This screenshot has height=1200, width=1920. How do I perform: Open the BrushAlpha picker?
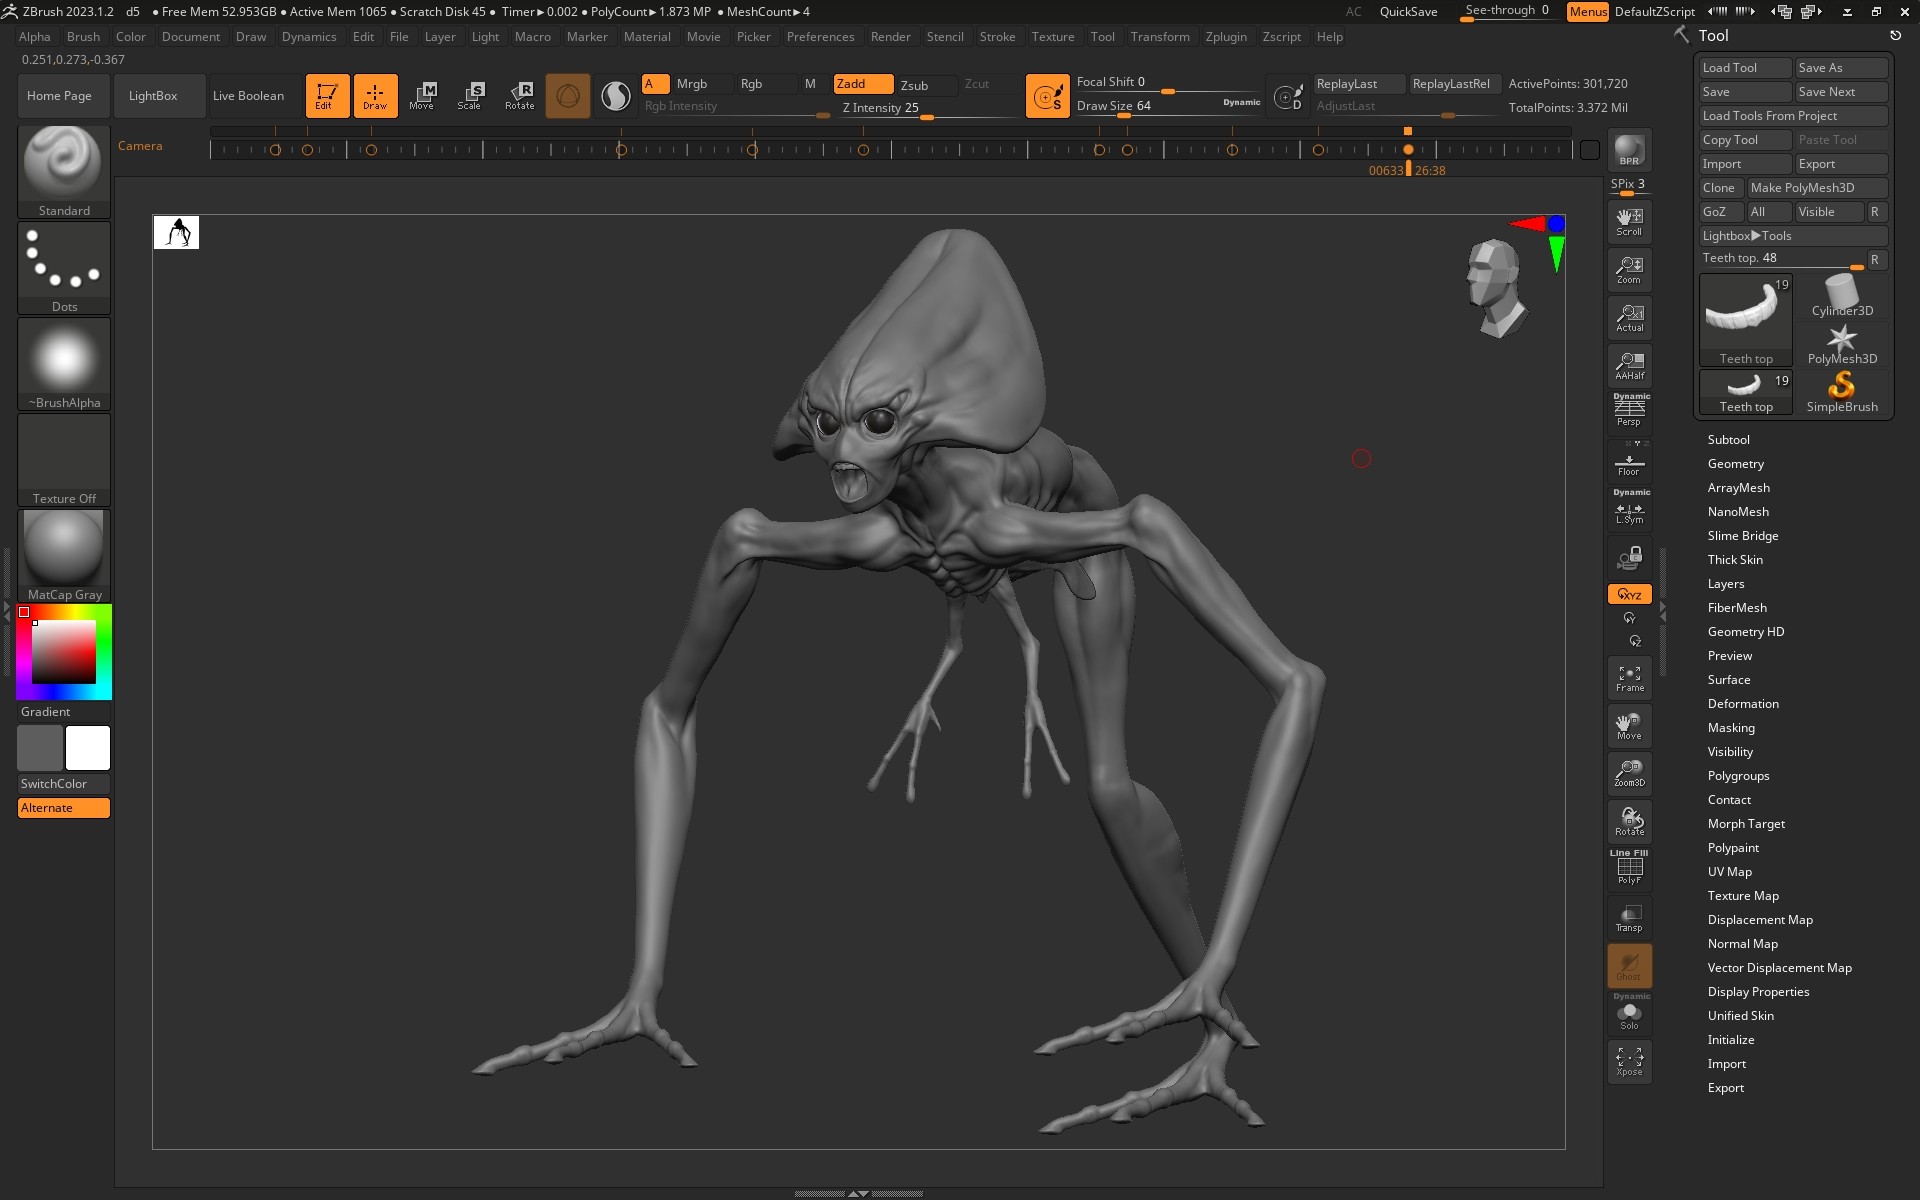64,364
